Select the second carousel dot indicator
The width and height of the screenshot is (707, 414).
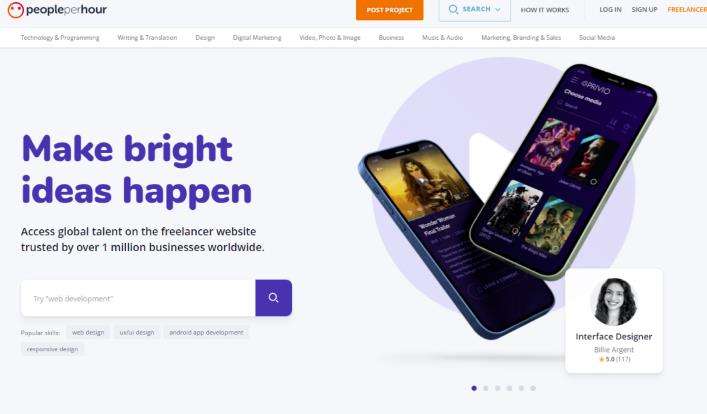(486, 388)
